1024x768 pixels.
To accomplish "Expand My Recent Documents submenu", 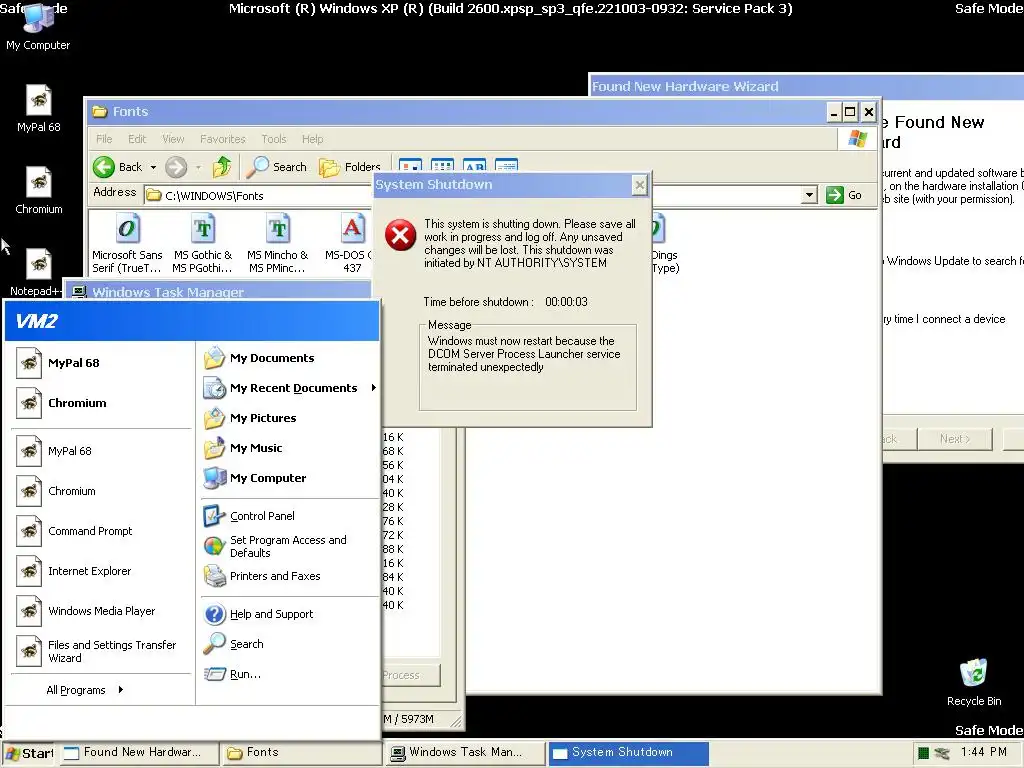I will click(289, 388).
